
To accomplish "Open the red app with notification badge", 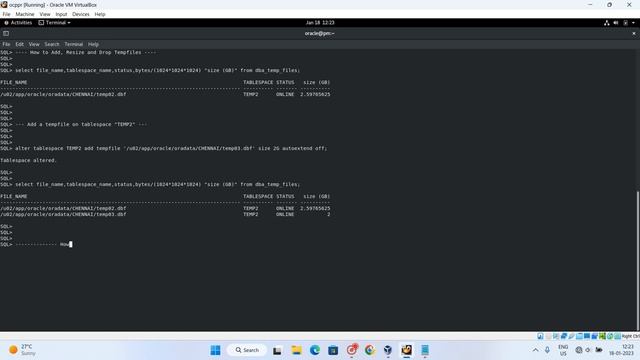I will [352, 350].
